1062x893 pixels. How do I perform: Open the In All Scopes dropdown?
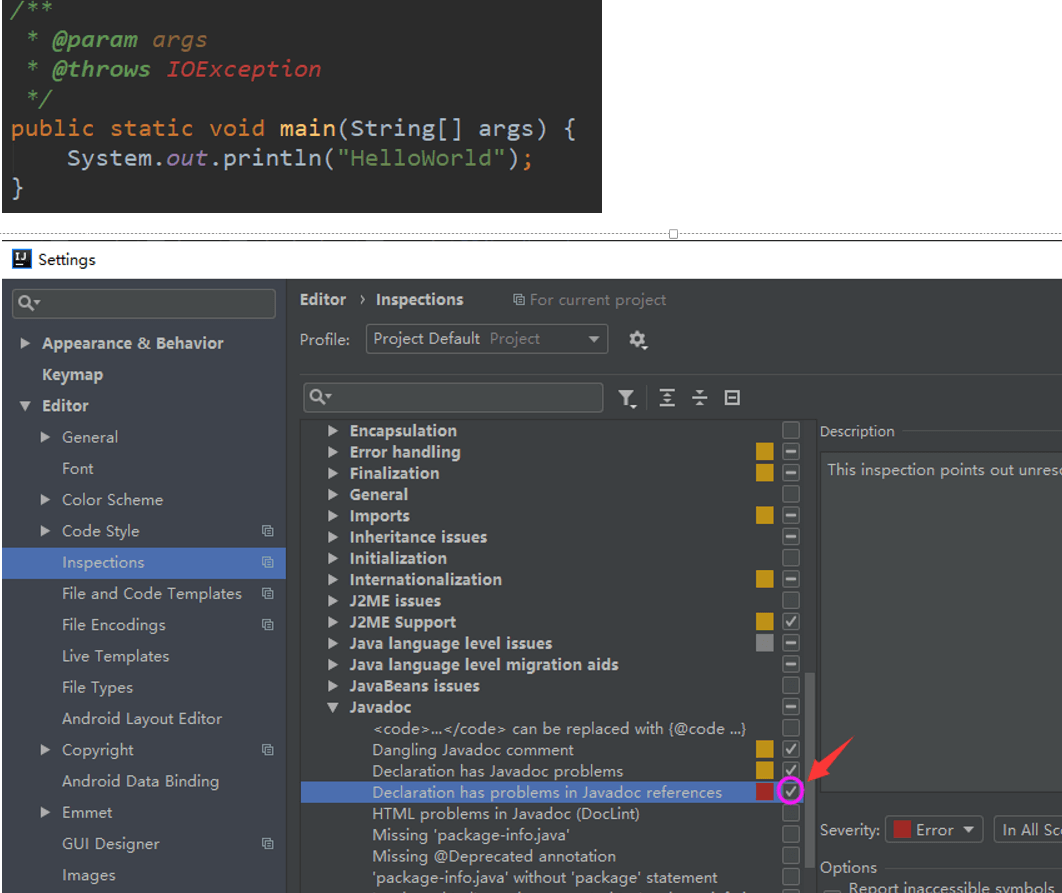pos(1027,830)
